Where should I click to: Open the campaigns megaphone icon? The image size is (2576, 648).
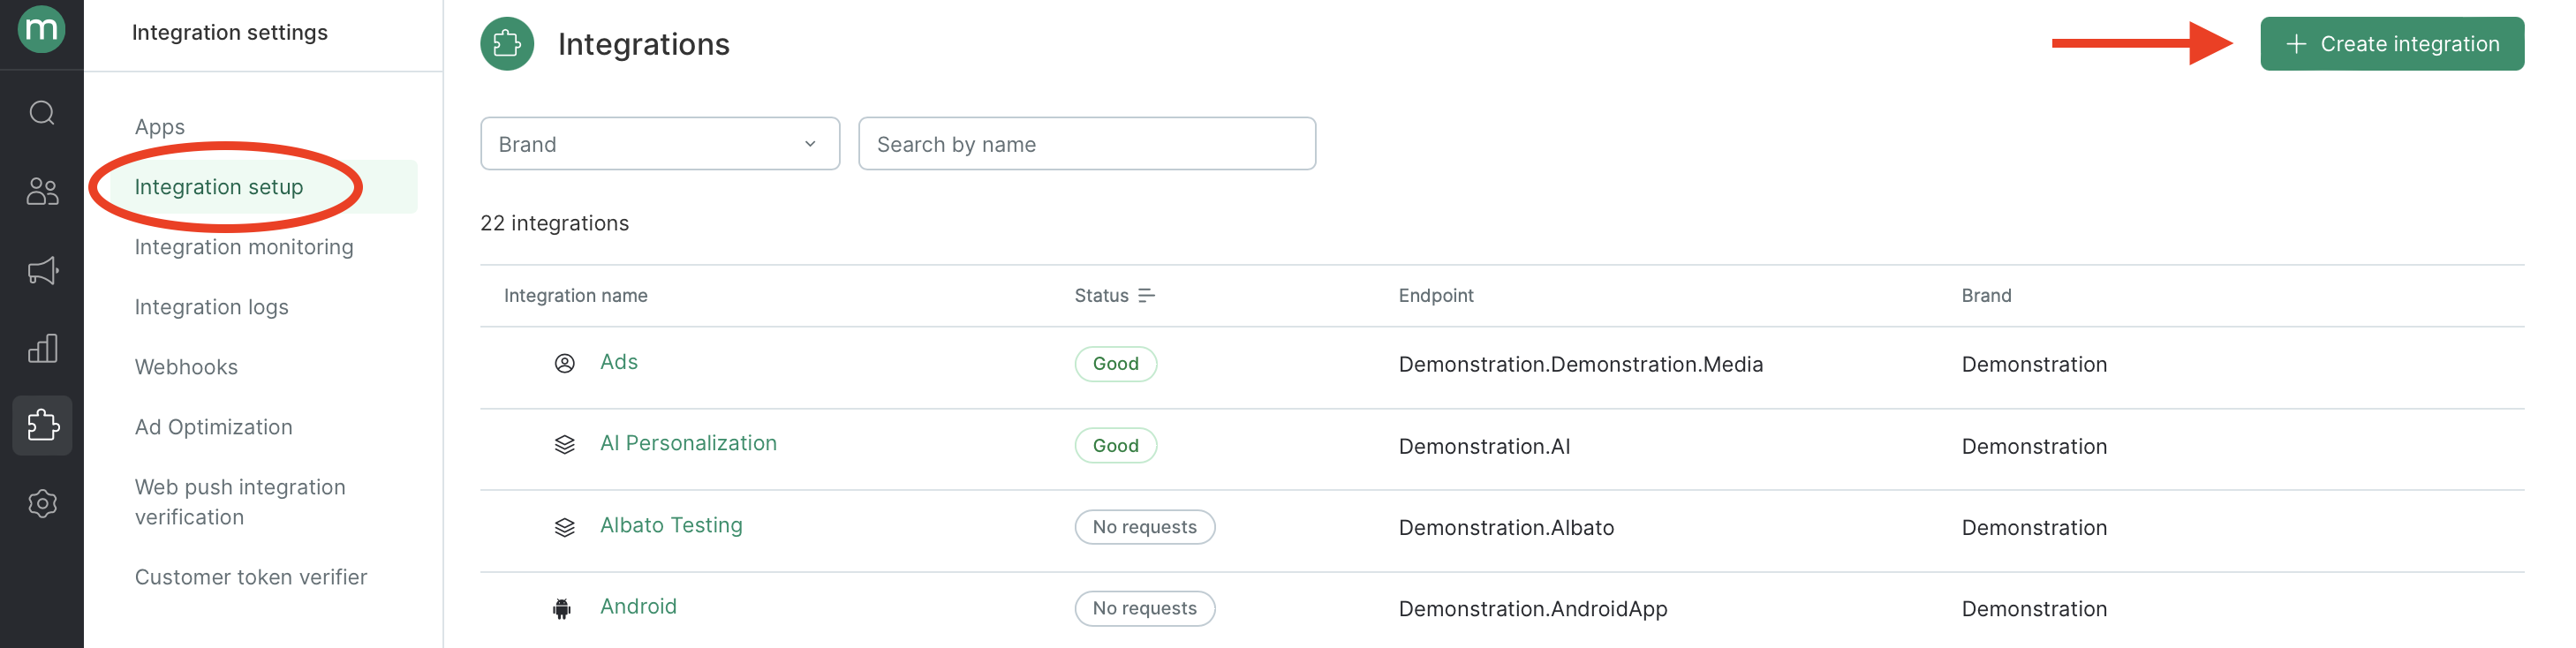tap(42, 270)
